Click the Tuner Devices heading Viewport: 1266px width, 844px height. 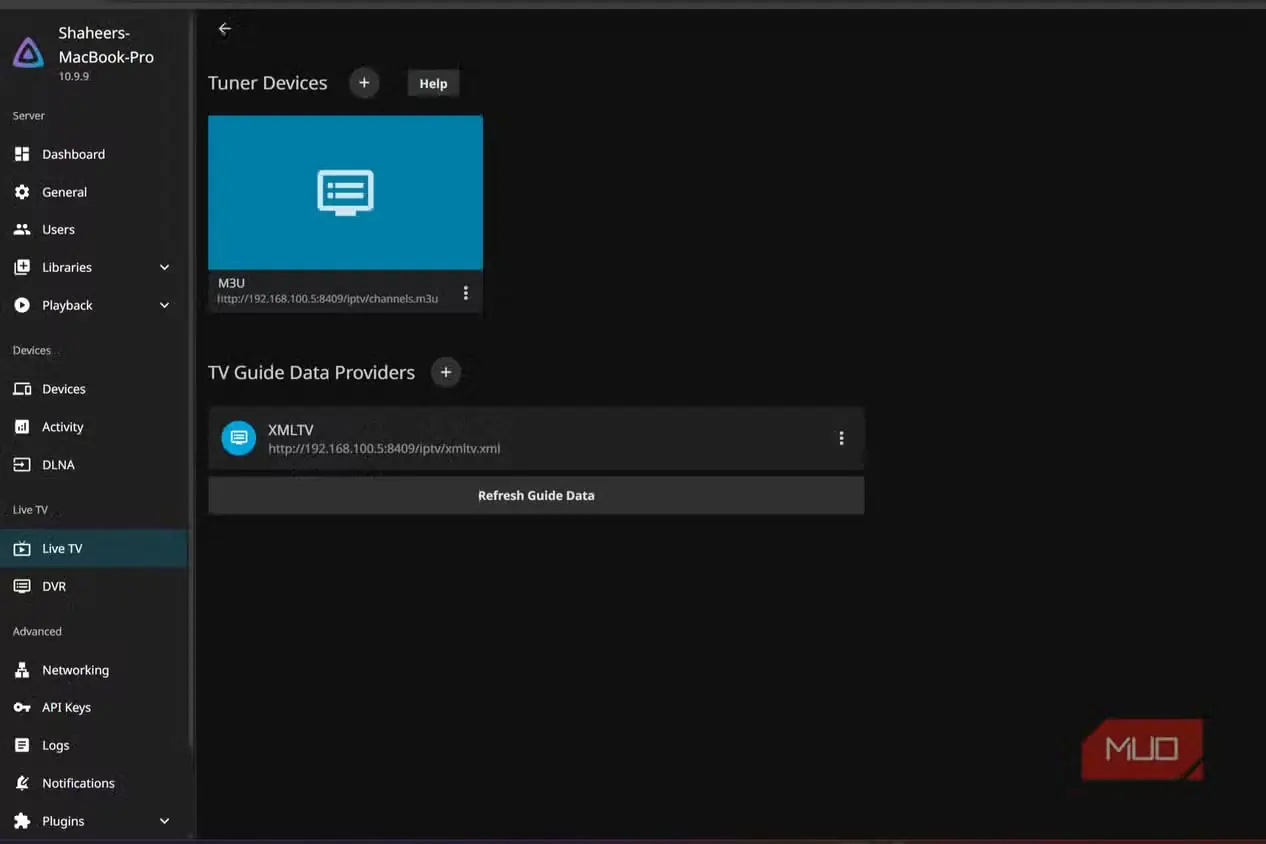(267, 83)
